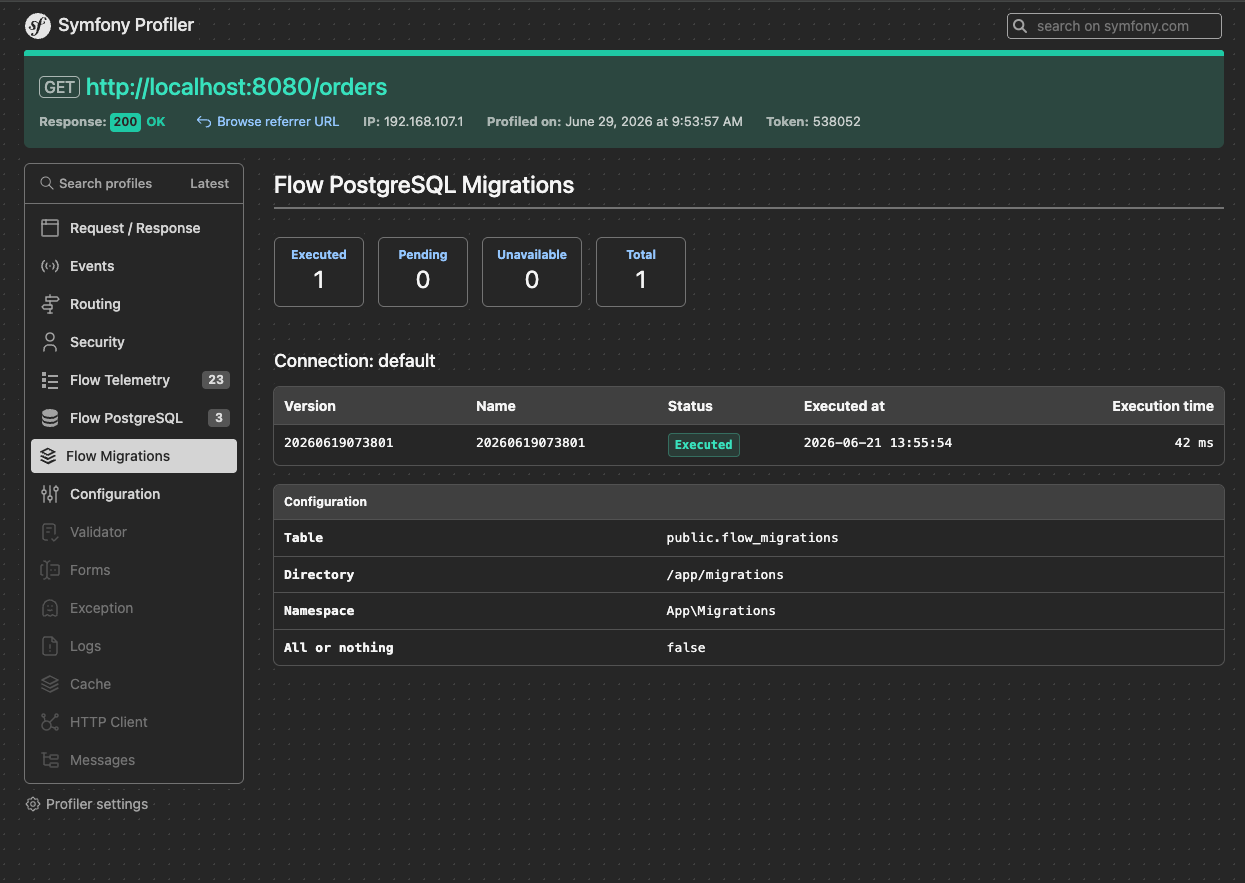Screen dimensions: 1245x883
Task: Open the Configuration panel
Action: (134, 494)
